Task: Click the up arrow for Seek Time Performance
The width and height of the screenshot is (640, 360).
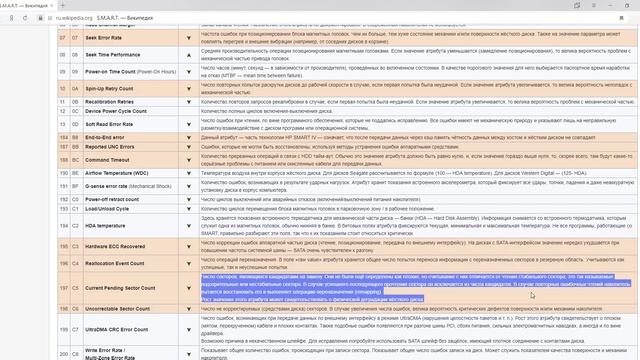Action: pyautogui.click(x=189, y=55)
